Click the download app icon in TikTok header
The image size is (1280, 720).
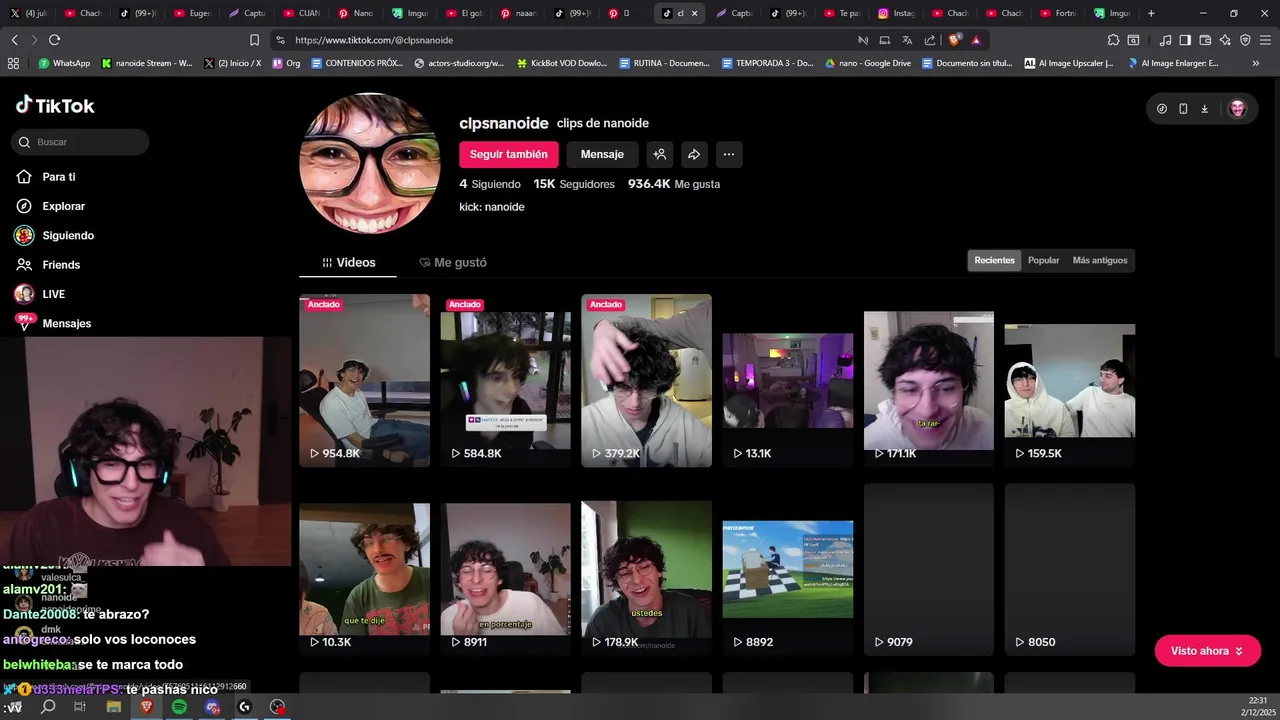tap(1204, 109)
